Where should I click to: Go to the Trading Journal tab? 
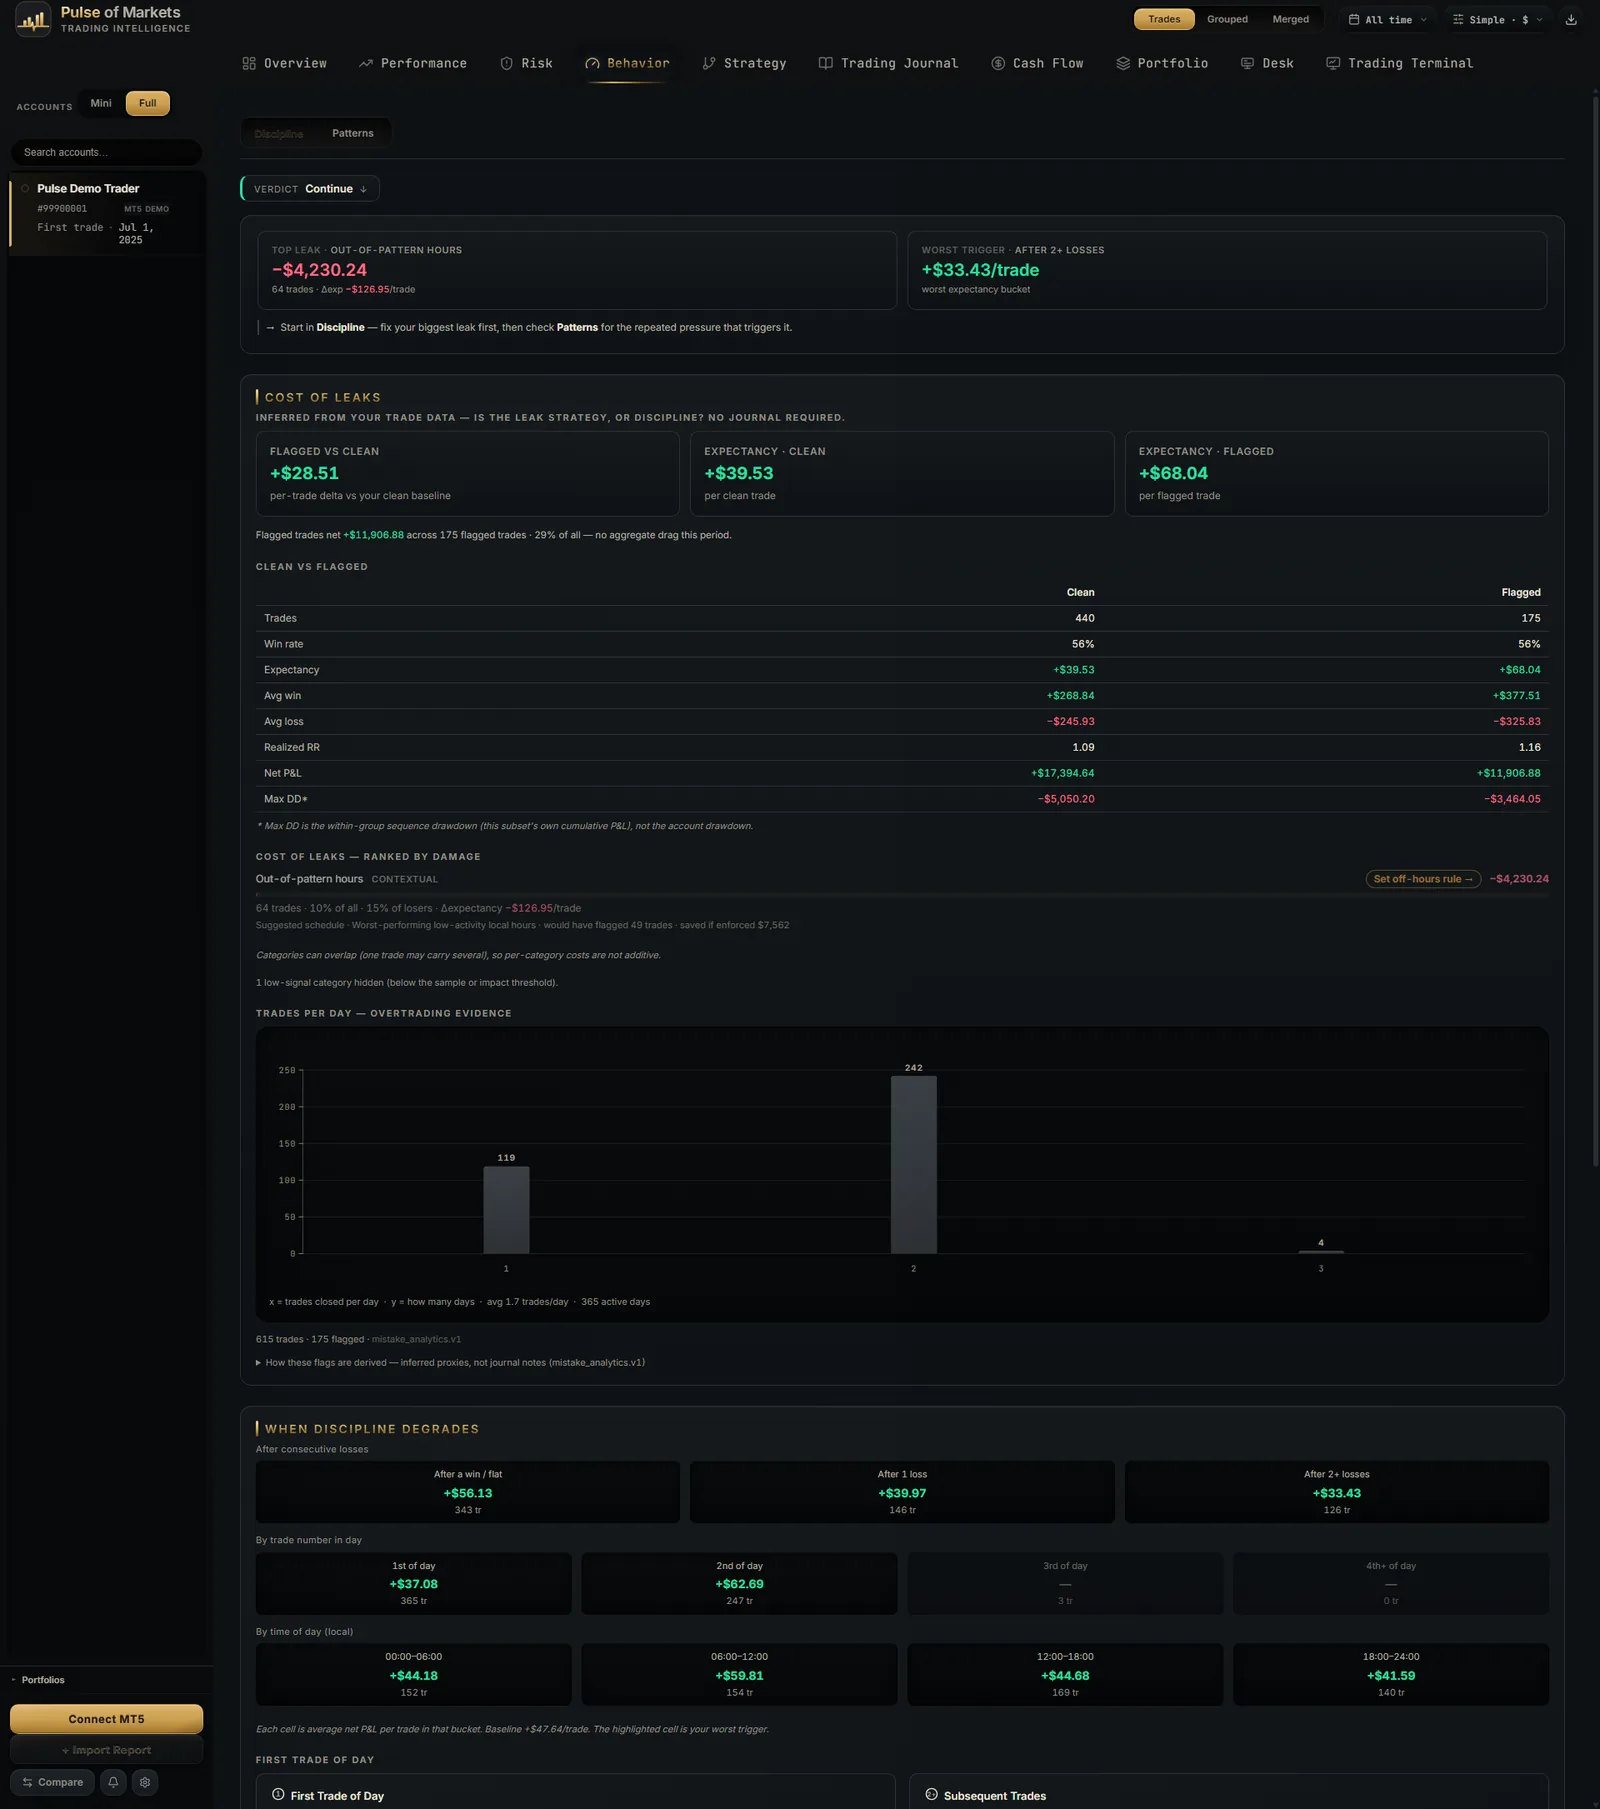pos(889,63)
